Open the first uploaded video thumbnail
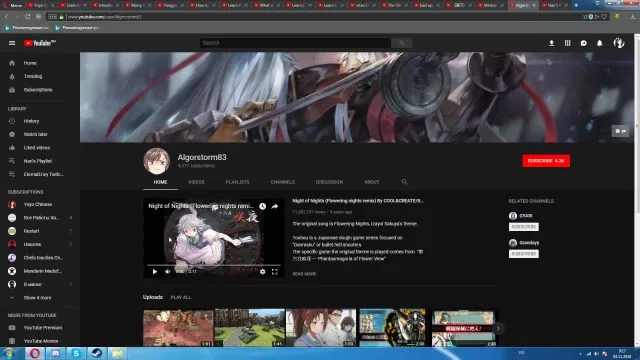The width and height of the screenshot is (640, 360). (x=178, y=328)
